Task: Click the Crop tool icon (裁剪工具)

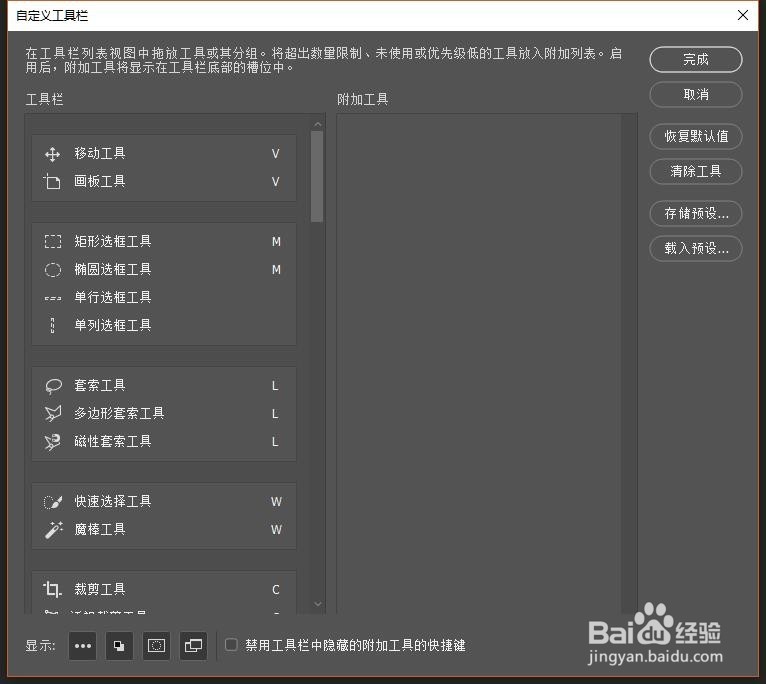Action: (52, 590)
